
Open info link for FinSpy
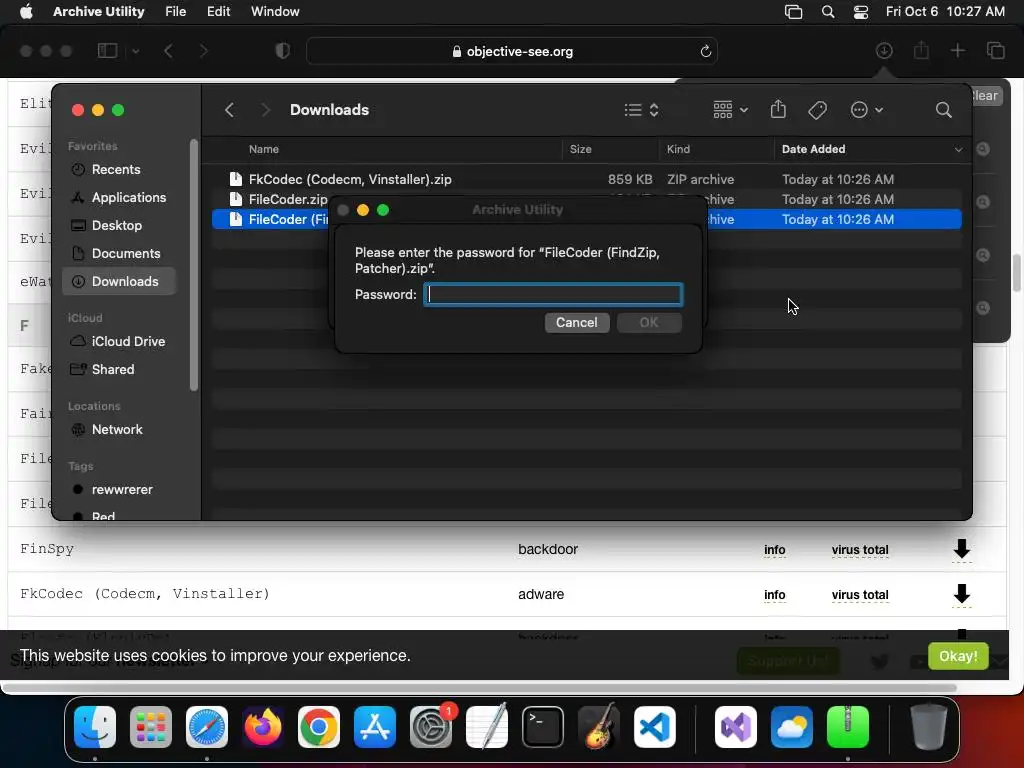click(x=775, y=550)
